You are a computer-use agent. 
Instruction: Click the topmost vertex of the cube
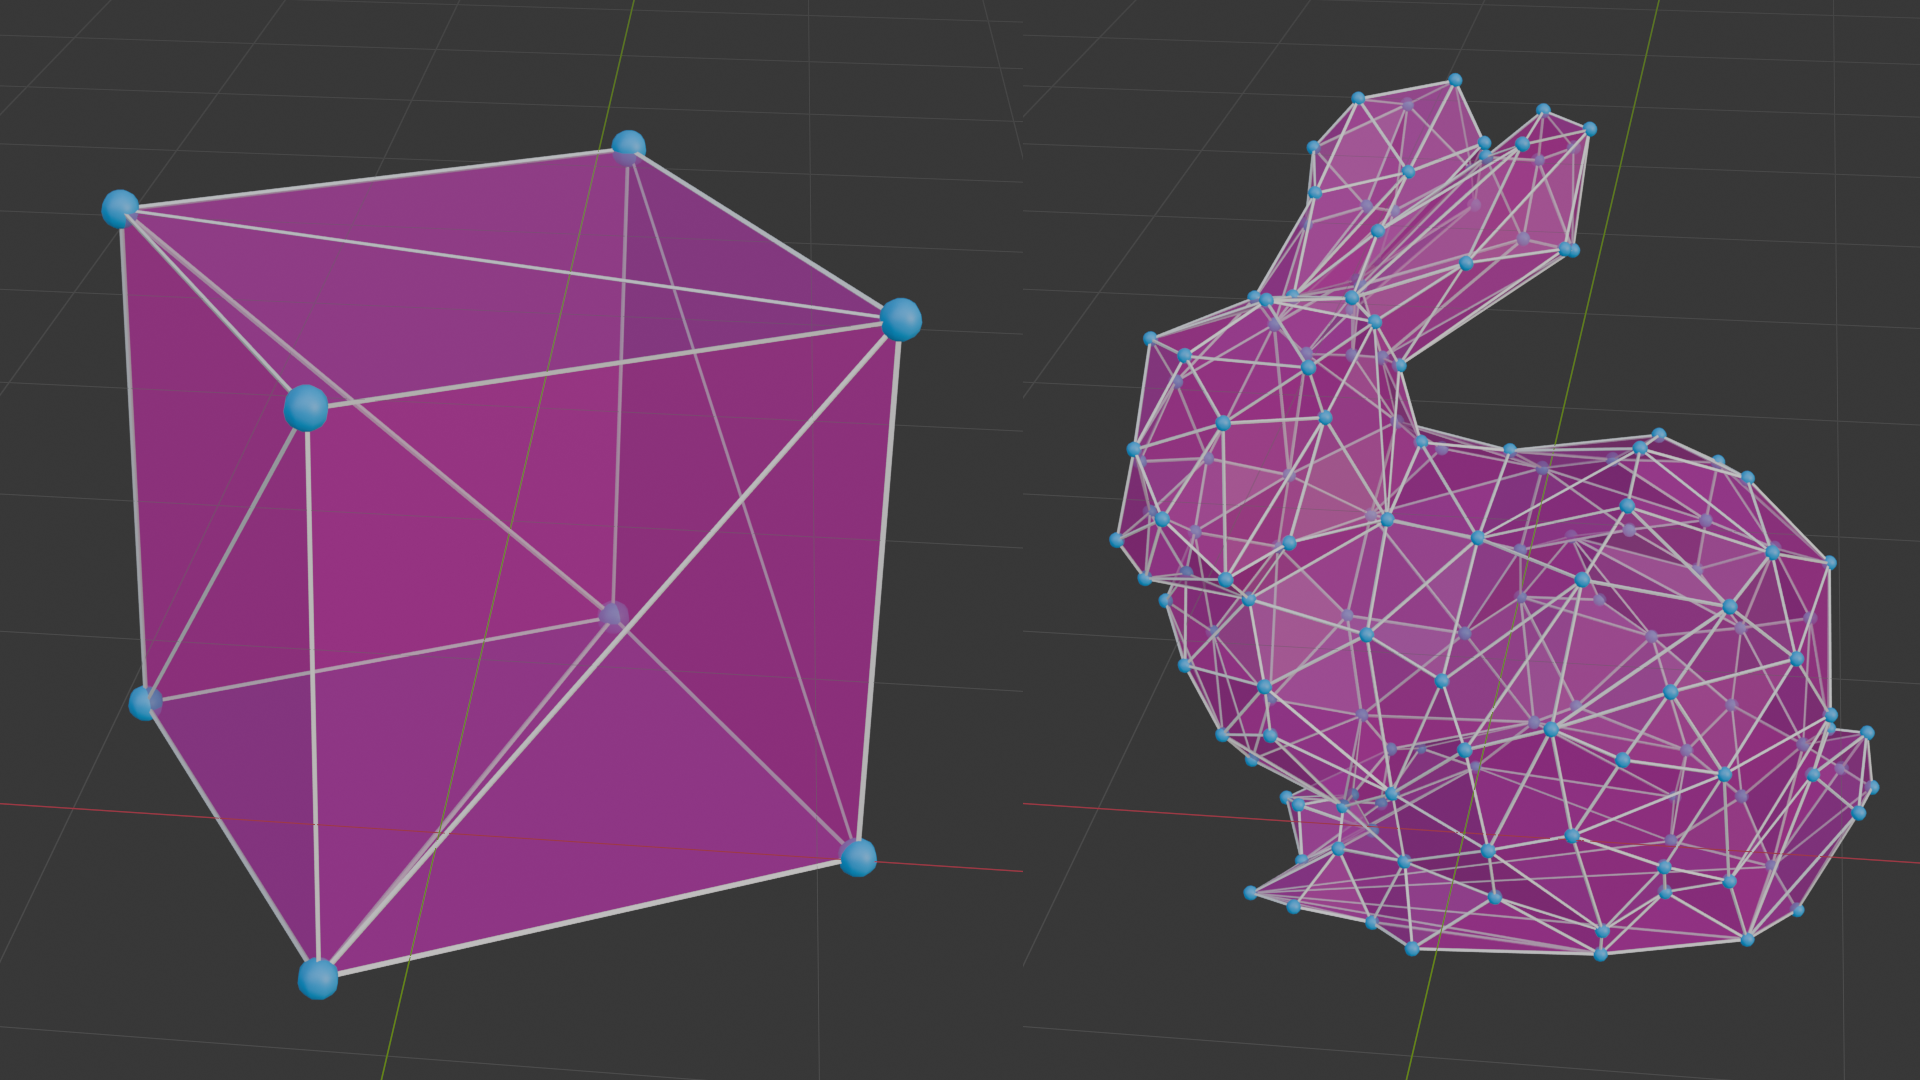628,148
